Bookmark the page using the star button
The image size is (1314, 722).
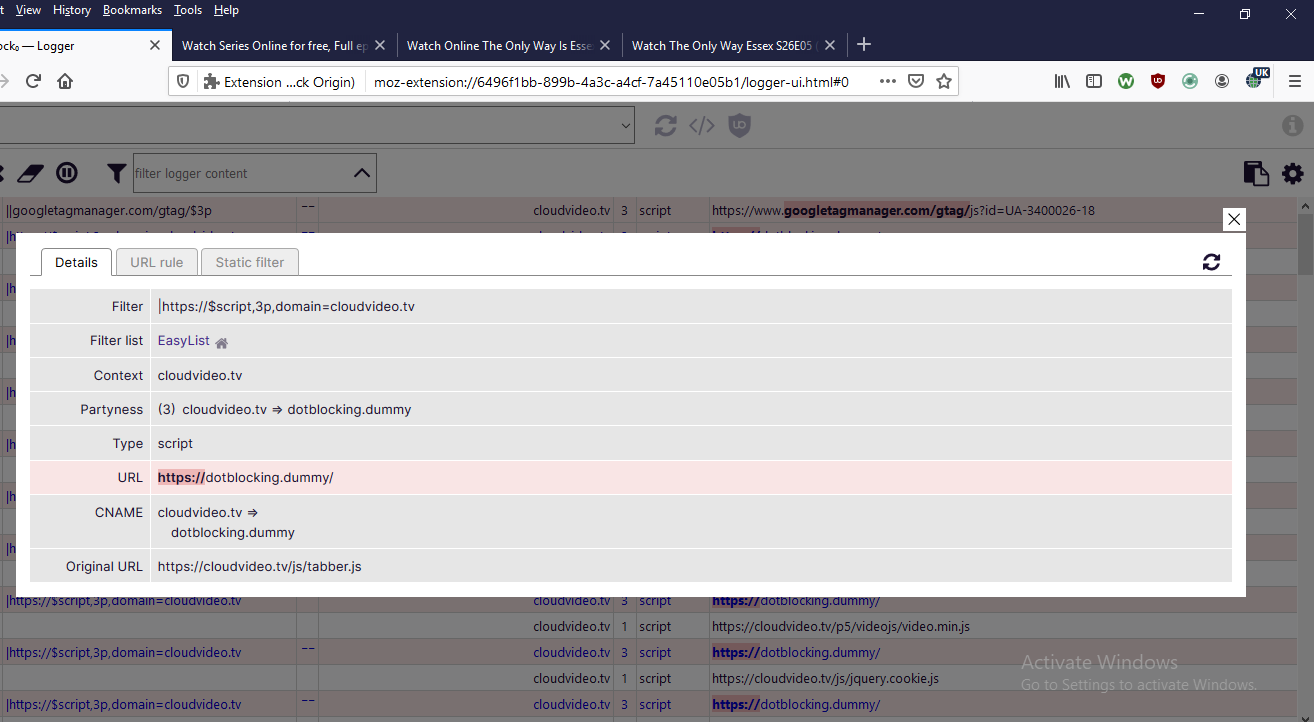(943, 81)
